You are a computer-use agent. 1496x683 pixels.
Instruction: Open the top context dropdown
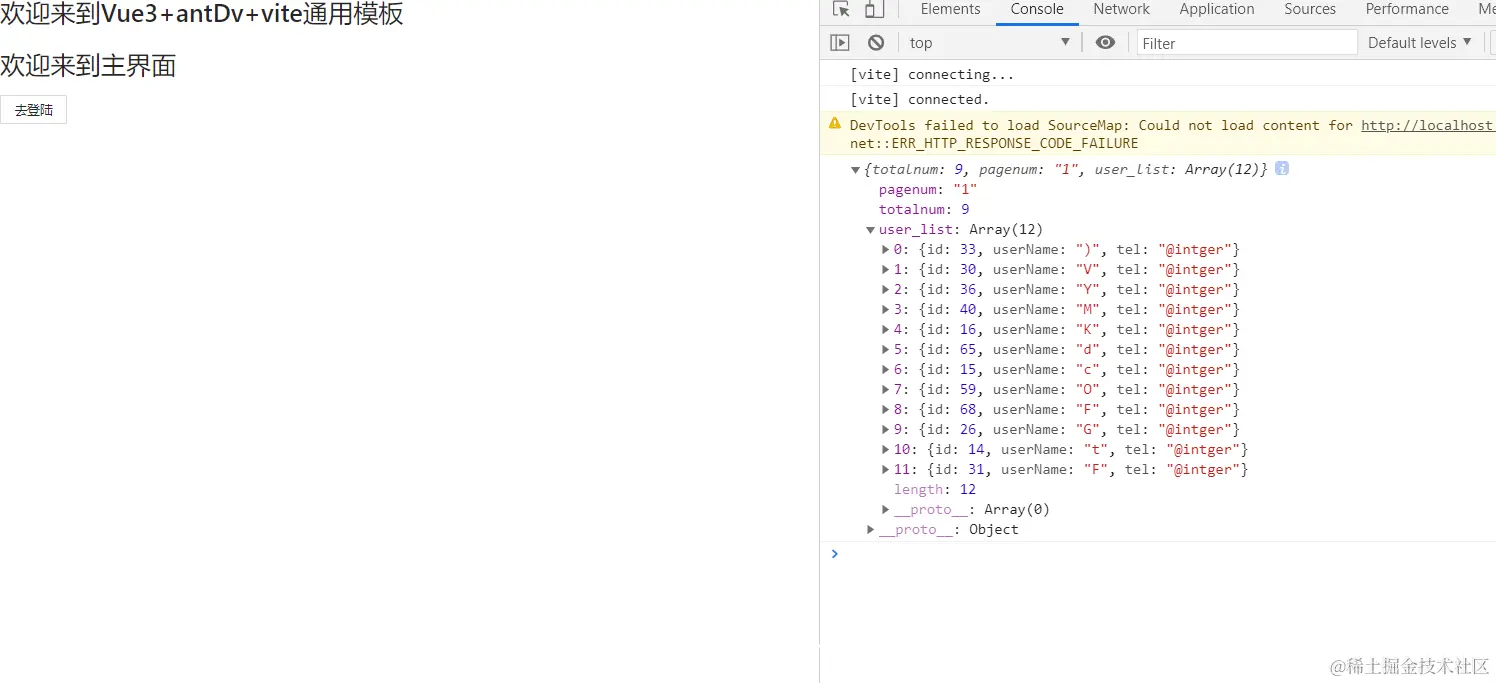[990, 42]
